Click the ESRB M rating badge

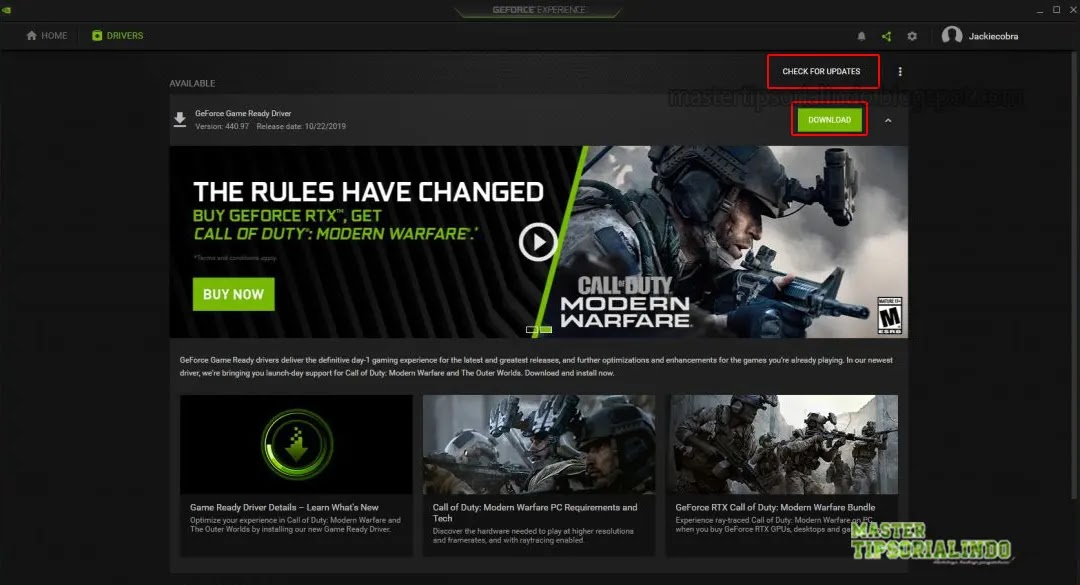pyautogui.click(x=889, y=316)
